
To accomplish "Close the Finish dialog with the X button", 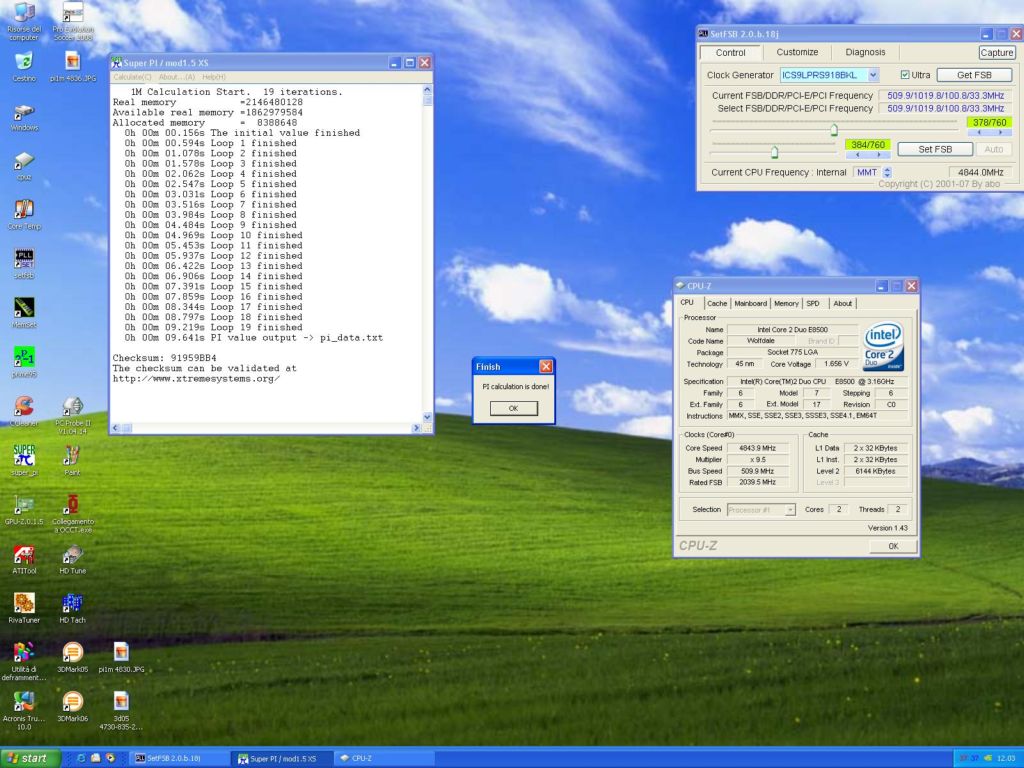I will (x=546, y=366).
